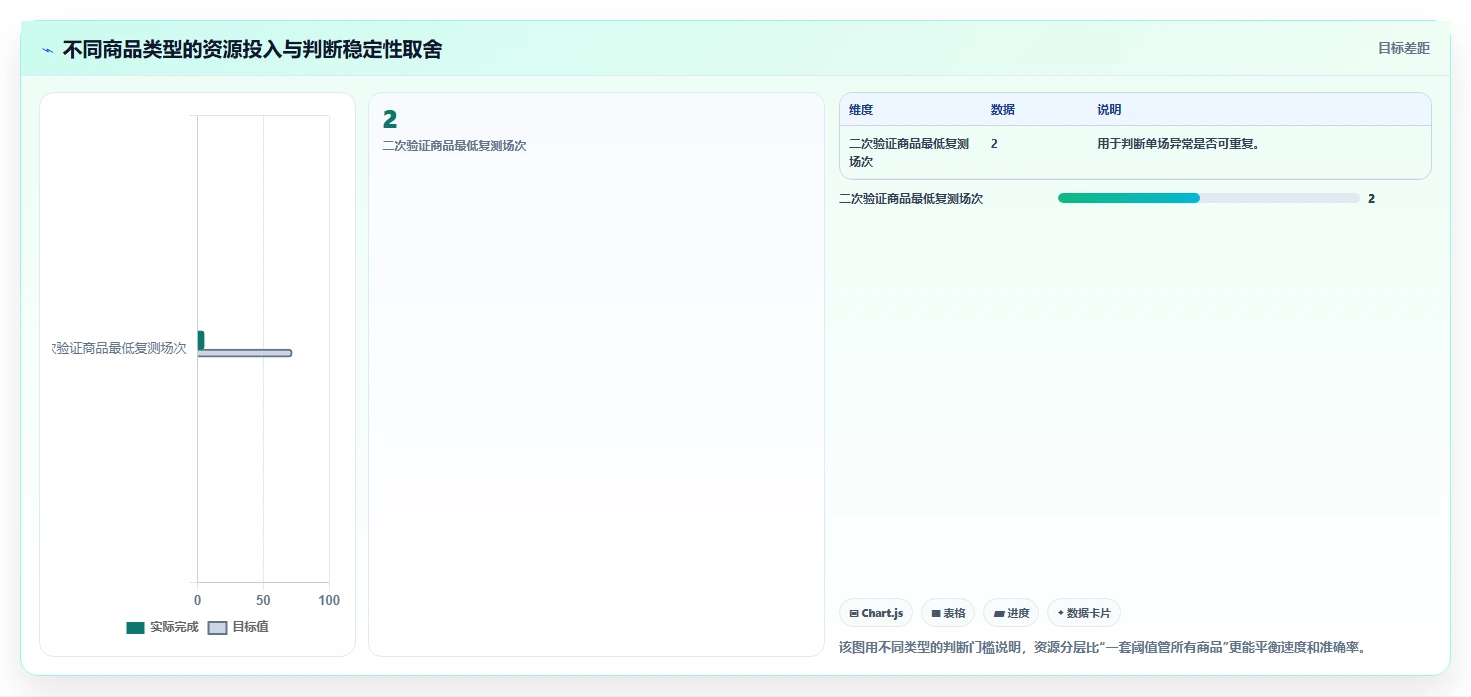This screenshot has height=697, width=1471.
Task: Click the green actual-value bar in the chart
Action: (200, 340)
